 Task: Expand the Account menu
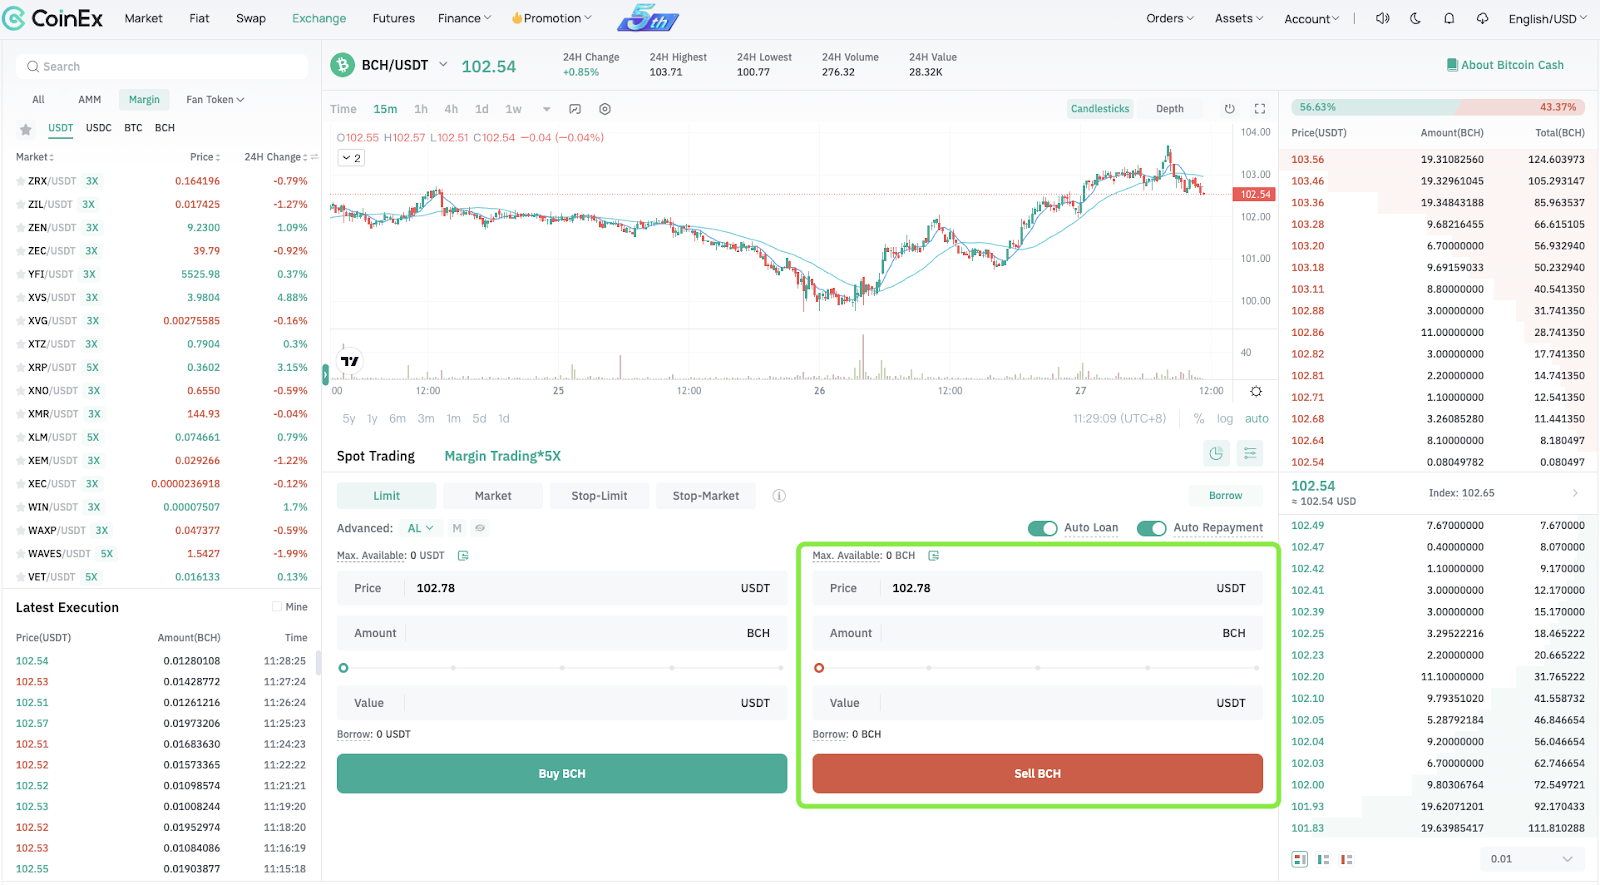[x=1312, y=19]
